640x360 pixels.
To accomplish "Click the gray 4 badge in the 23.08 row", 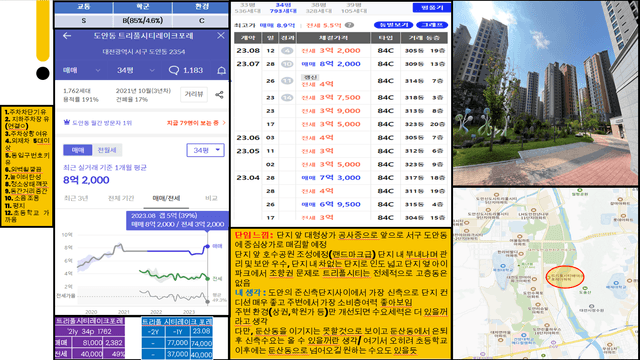I will (287, 51).
